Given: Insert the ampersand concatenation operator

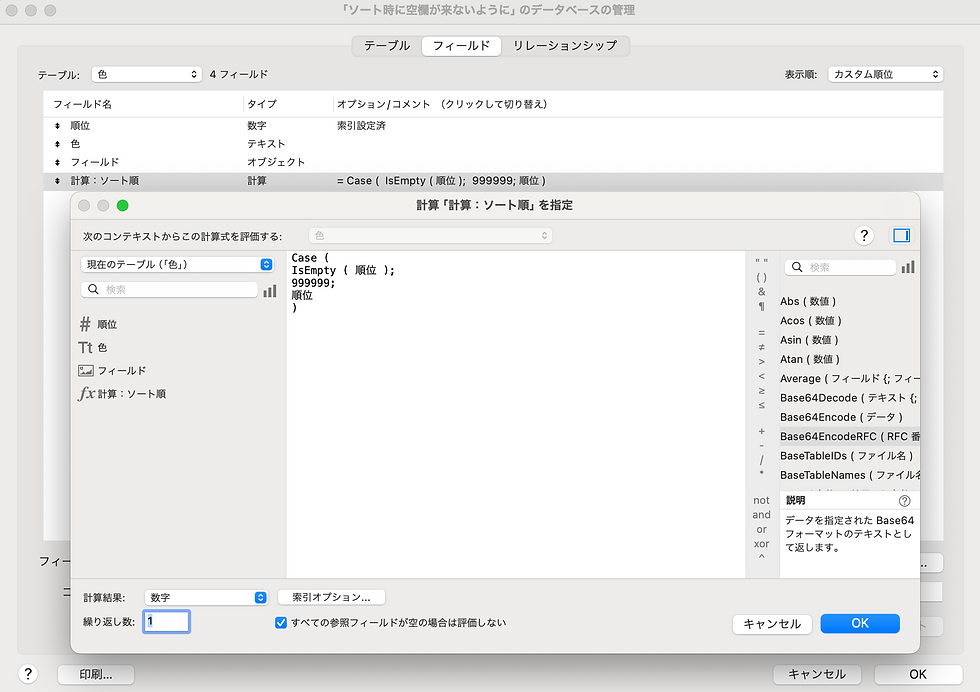Looking at the screenshot, I should pyautogui.click(x=761, y=292).
